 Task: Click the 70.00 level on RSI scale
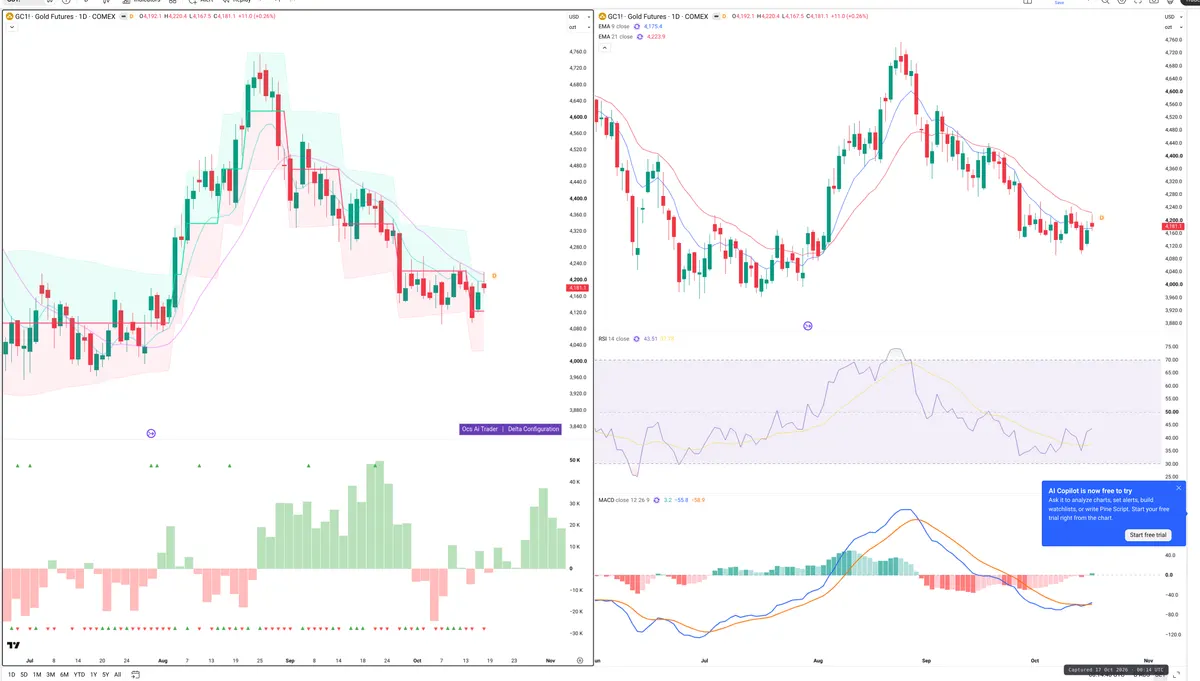pos(1171,359)
